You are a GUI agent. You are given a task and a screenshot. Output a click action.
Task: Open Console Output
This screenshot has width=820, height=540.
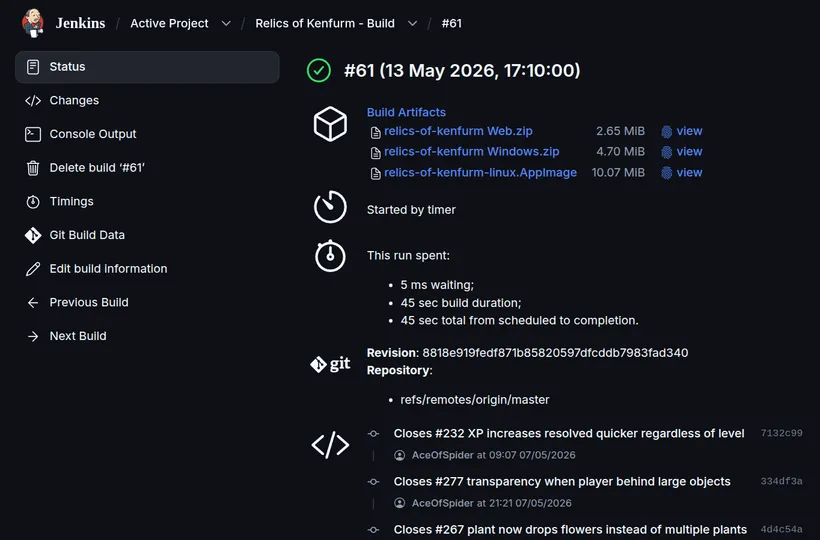coord(93,134)
